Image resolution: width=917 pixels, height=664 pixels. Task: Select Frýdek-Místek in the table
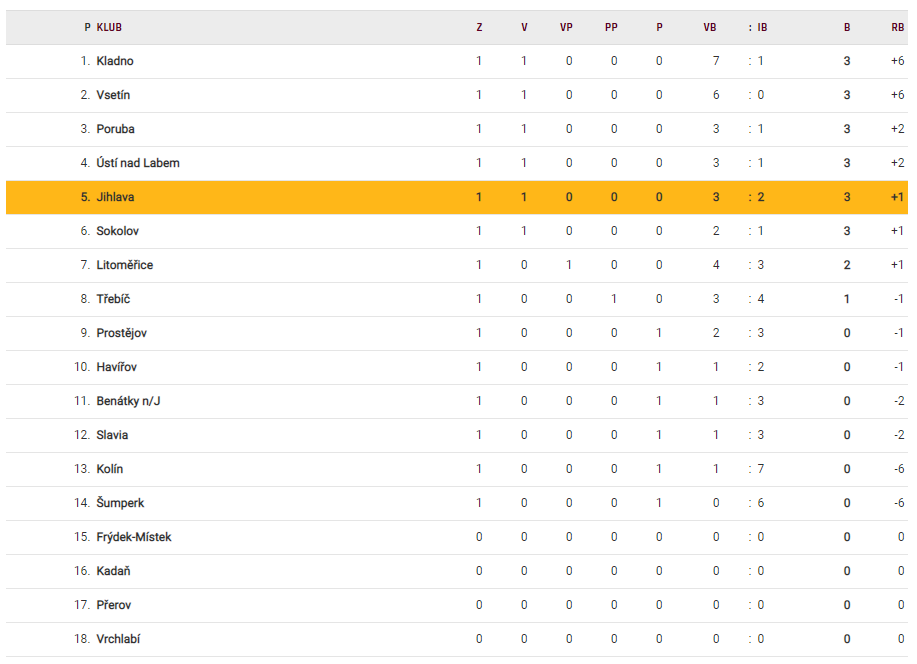pyautogui.click(x=134, y=537)
